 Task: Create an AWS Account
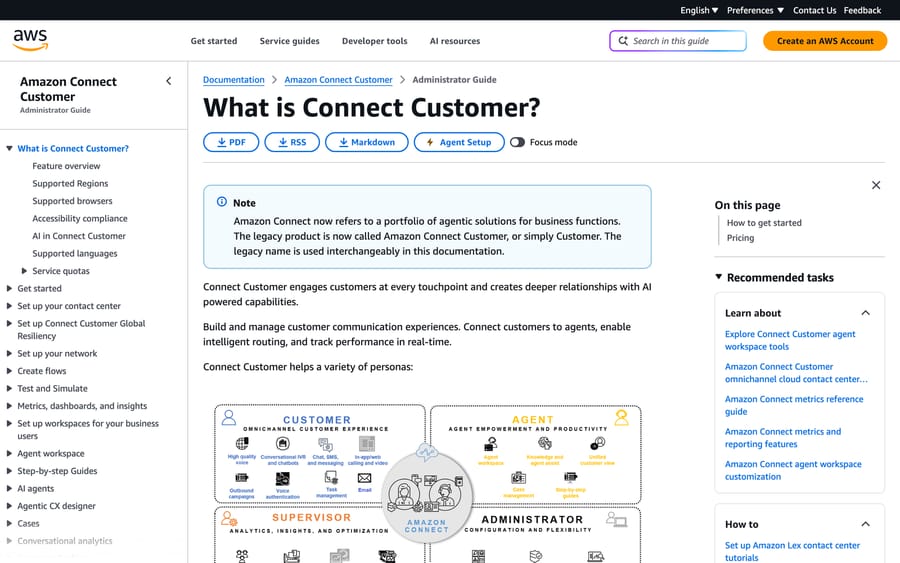(825, 41)
